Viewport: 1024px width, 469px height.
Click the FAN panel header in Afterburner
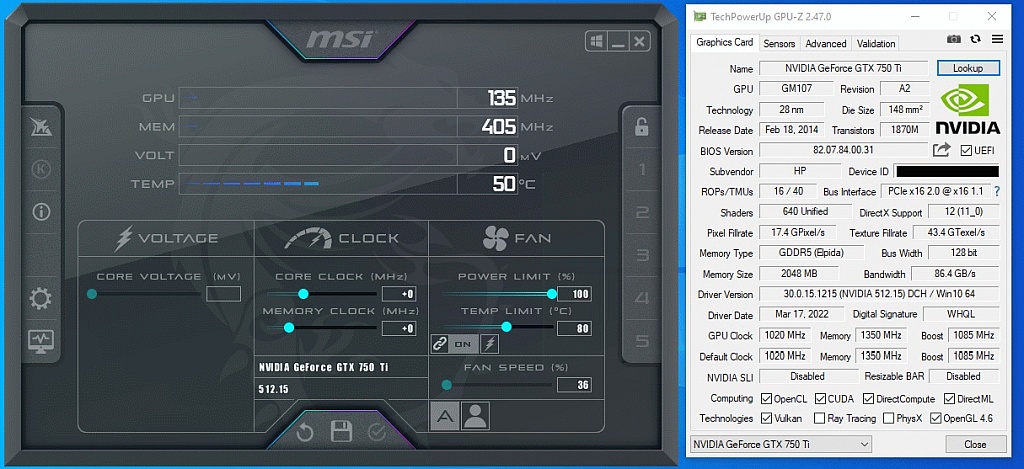pos(516,238)
